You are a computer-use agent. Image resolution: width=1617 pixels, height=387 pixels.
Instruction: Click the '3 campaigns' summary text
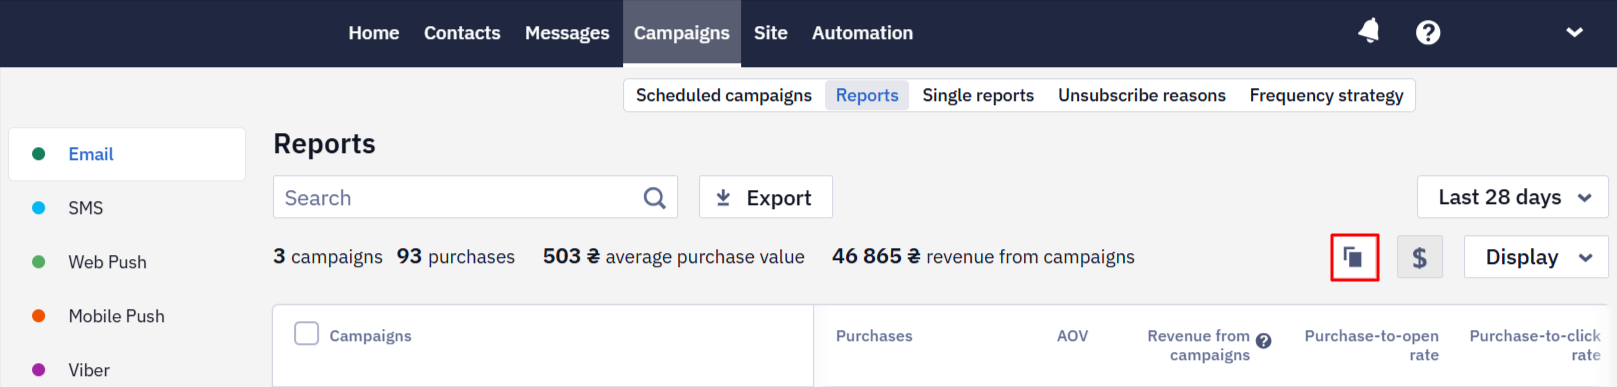tap(328, 257)
